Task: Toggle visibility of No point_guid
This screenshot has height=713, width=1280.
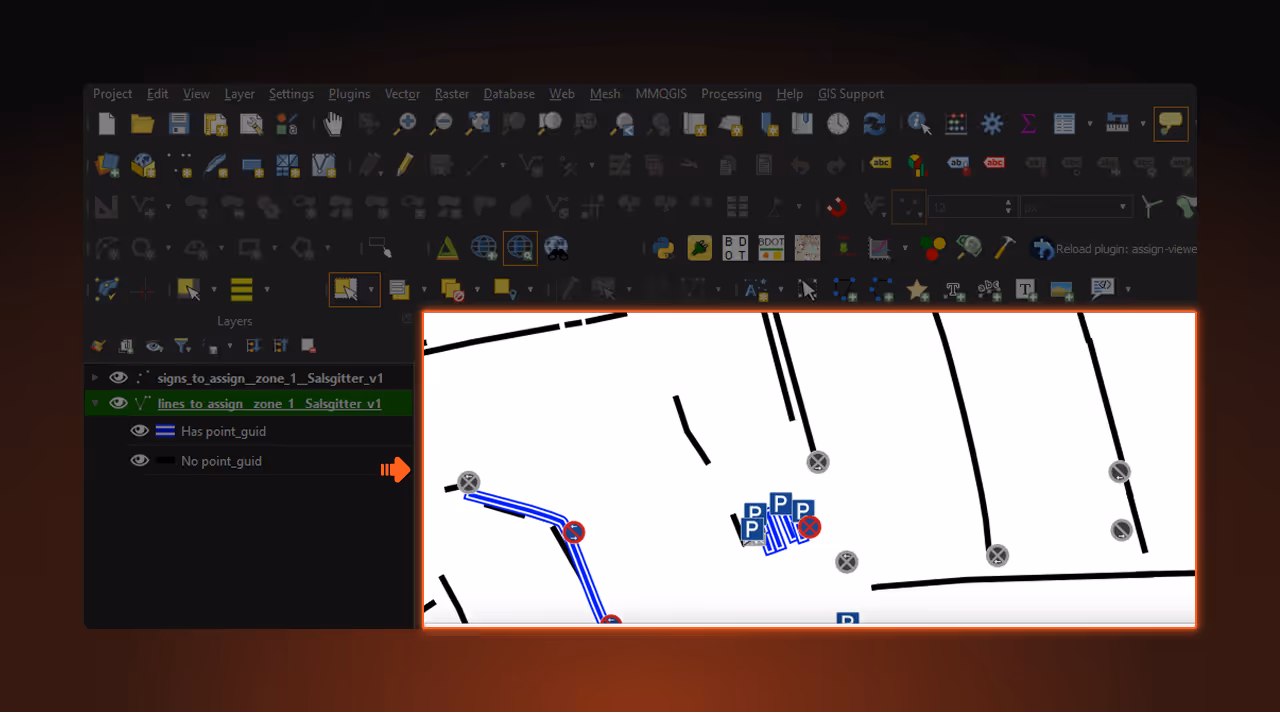Action: [140, 460]
